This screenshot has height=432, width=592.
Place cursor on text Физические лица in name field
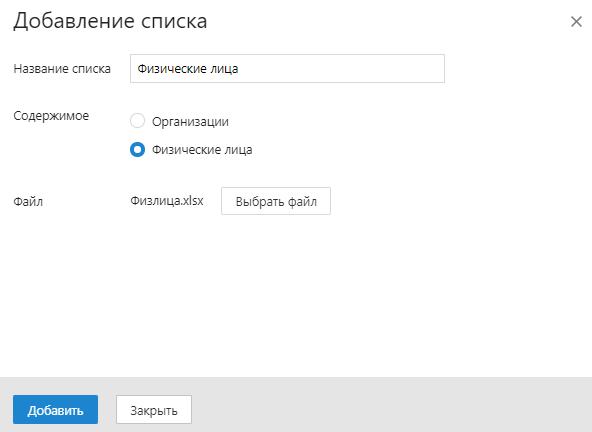point(188,69)
